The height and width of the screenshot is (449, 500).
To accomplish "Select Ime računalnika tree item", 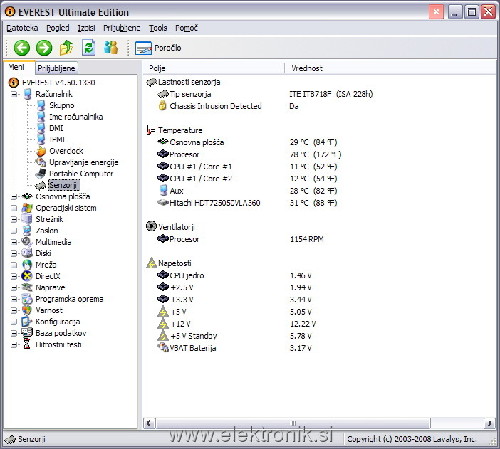I will point(76,117).
